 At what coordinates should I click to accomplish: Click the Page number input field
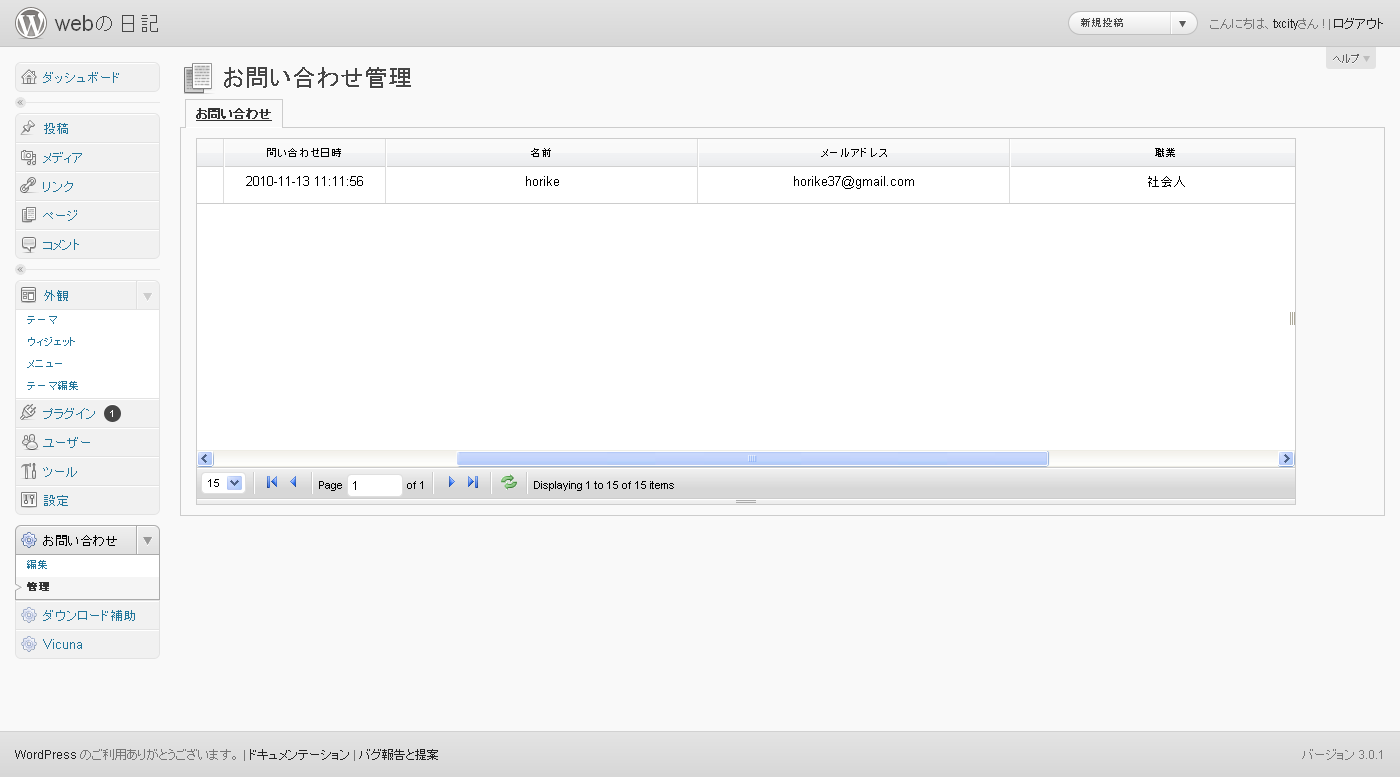374,485
